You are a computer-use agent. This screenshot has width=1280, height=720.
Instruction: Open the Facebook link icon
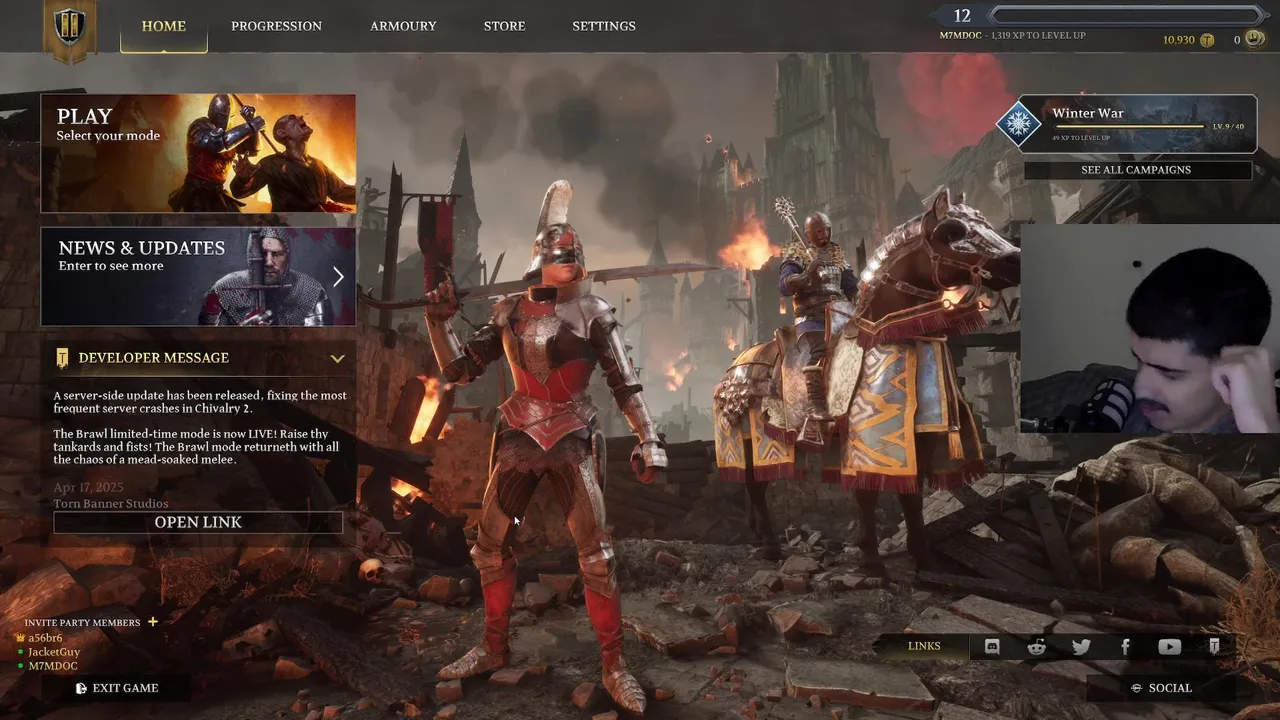coord(1125,647)
